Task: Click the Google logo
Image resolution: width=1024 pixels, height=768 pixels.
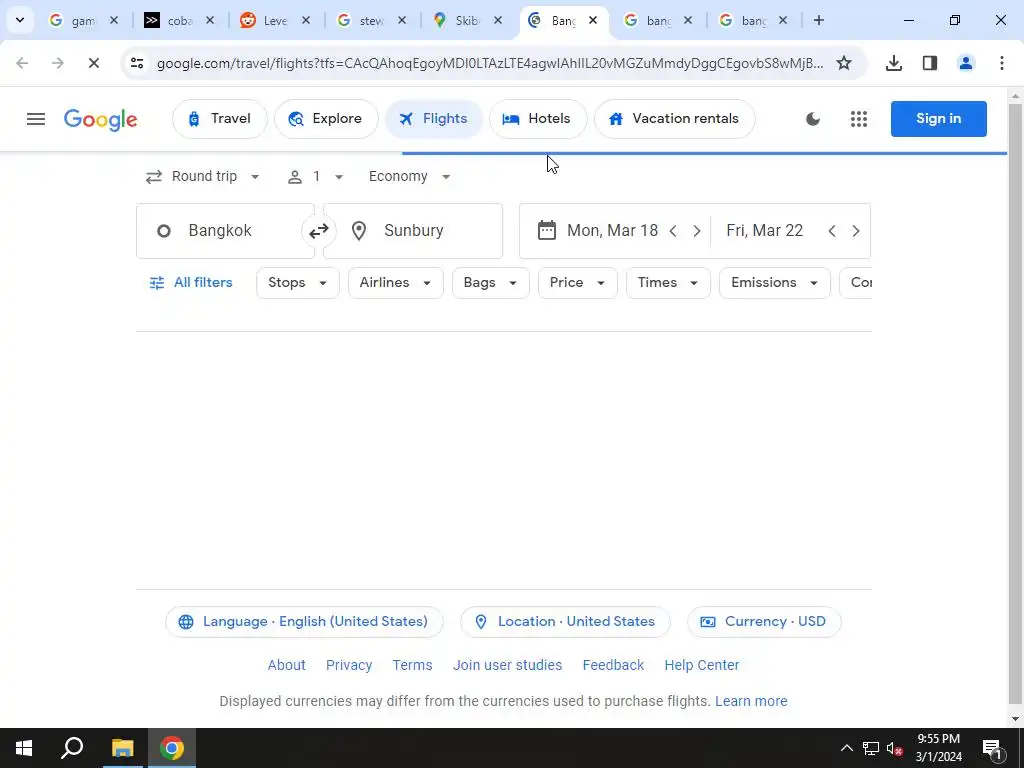Action: pyautogui.click(x=101, y=120)
